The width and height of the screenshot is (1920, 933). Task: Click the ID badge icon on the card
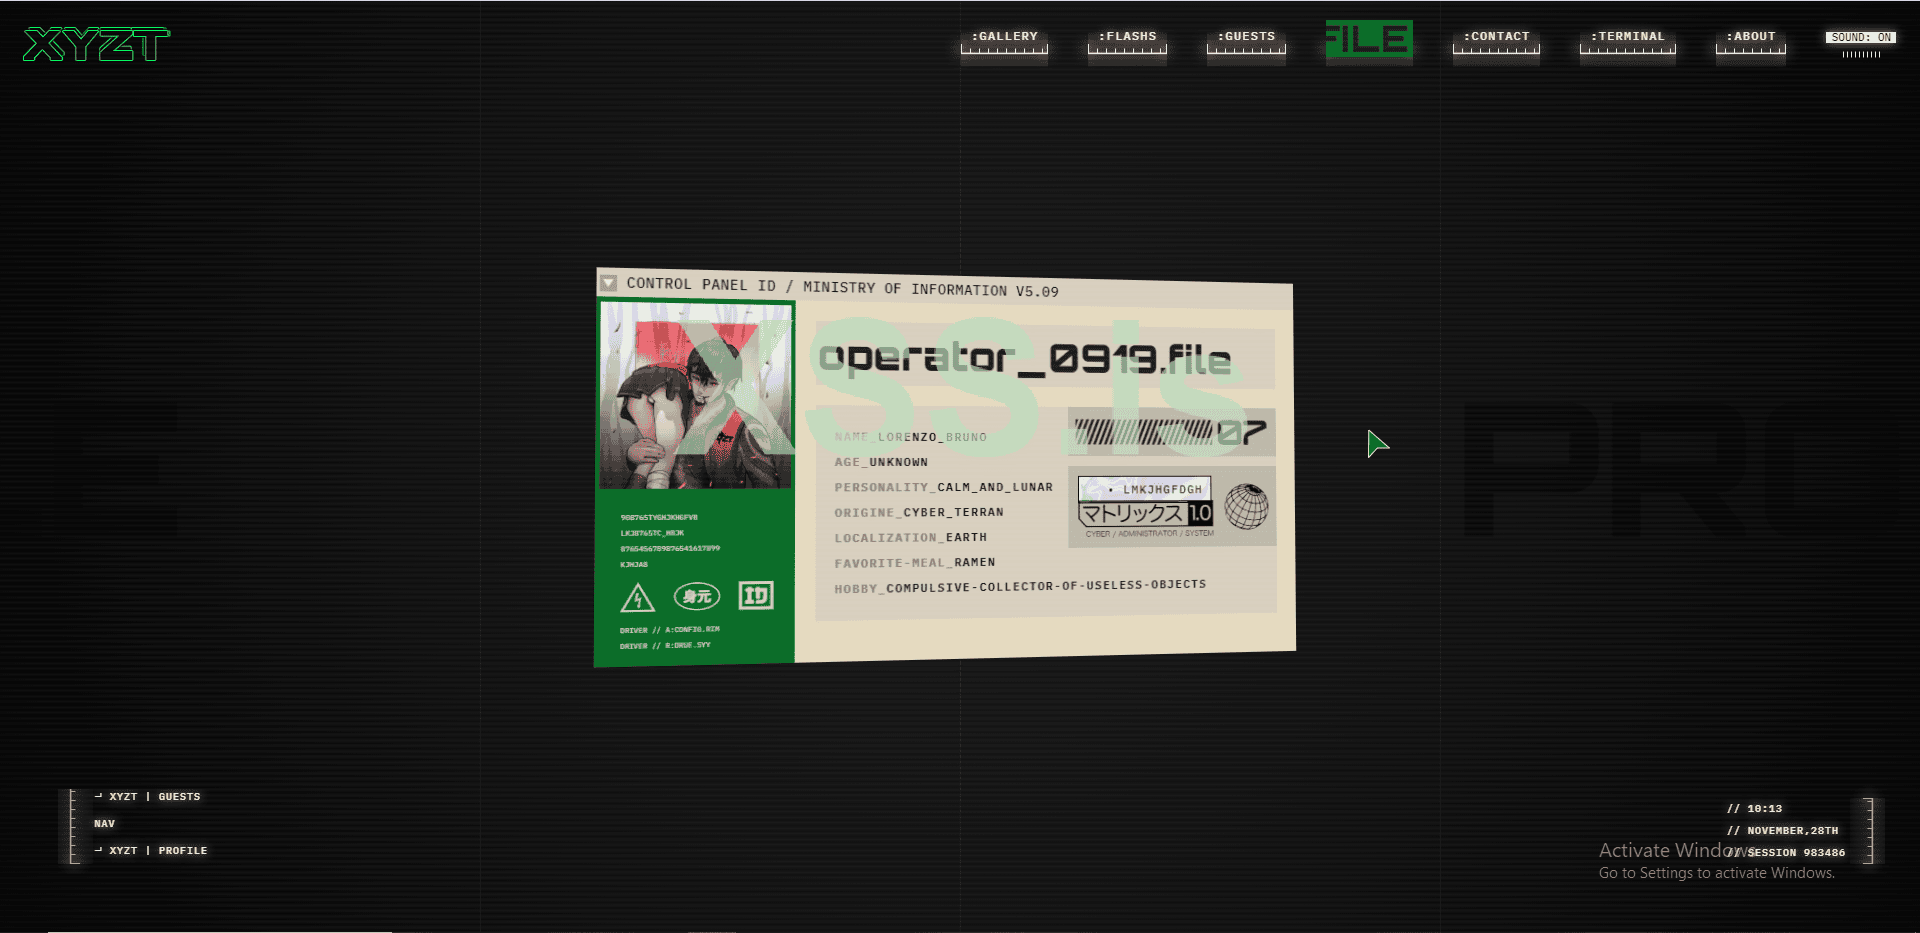point(756,595)
